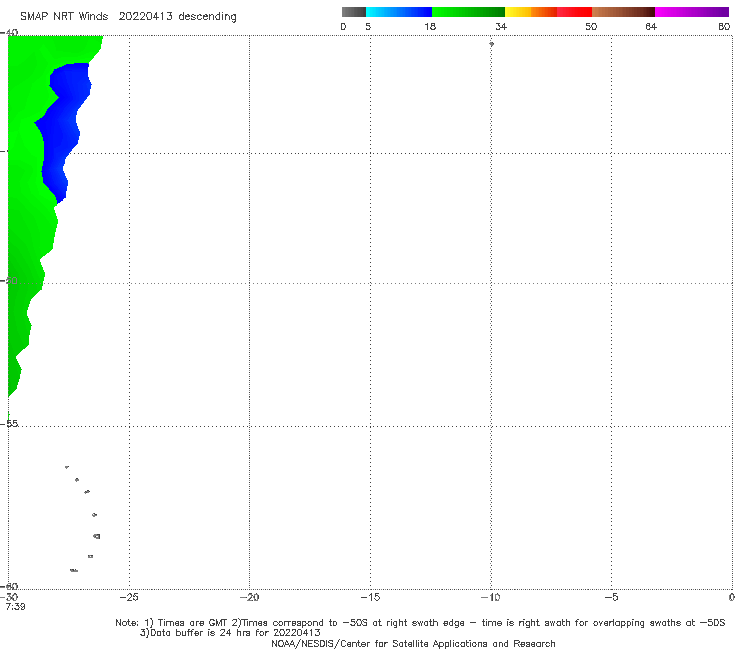Click the longitude axis label -25
The width and height of the screenshot is (740, 650).
129,597
